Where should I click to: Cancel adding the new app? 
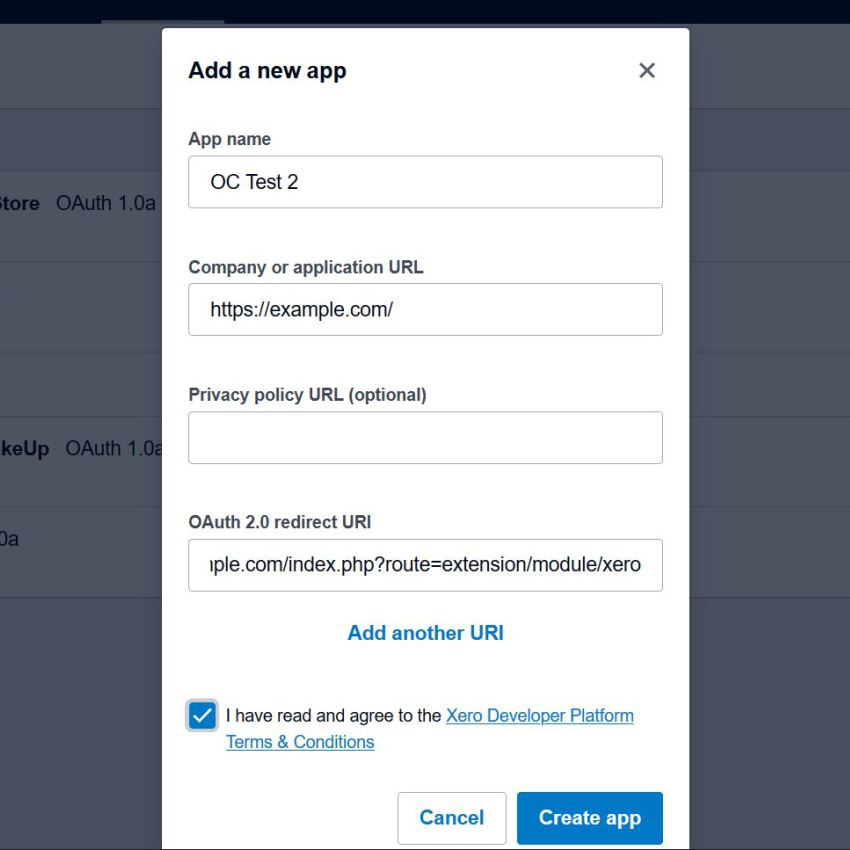coord(452,817)
